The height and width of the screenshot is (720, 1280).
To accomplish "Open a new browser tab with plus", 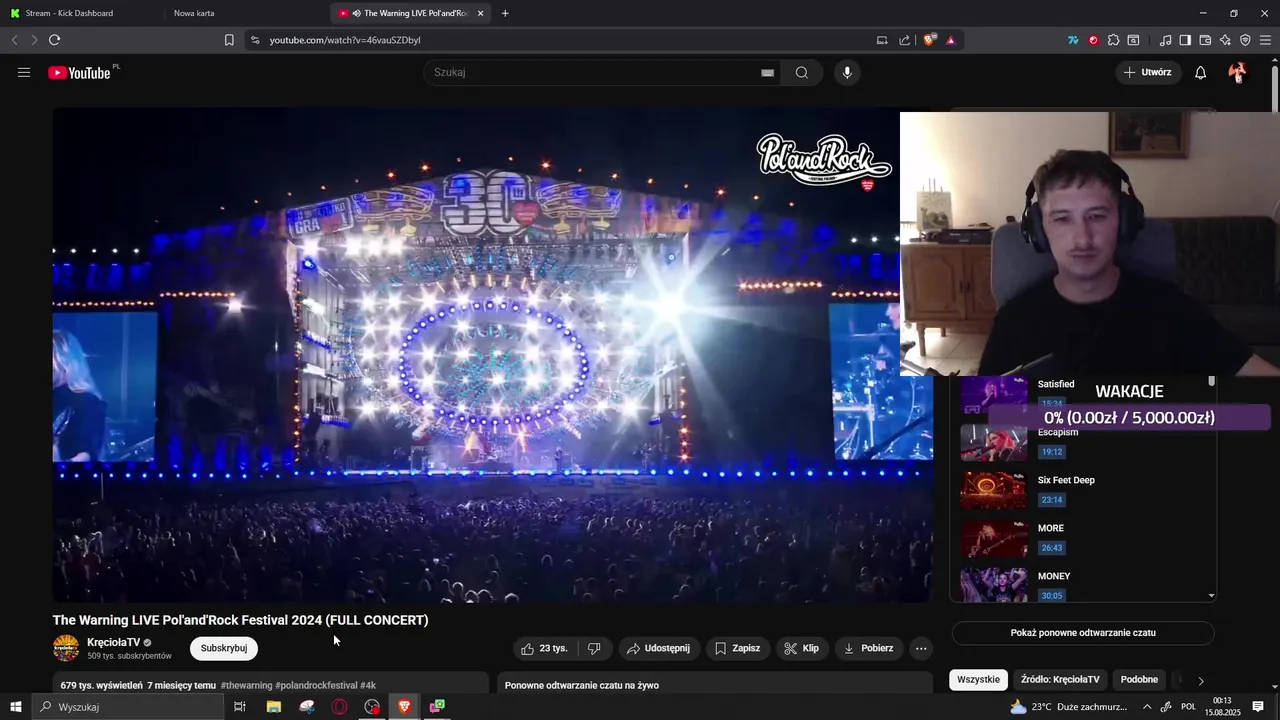I will click(505, 13).
